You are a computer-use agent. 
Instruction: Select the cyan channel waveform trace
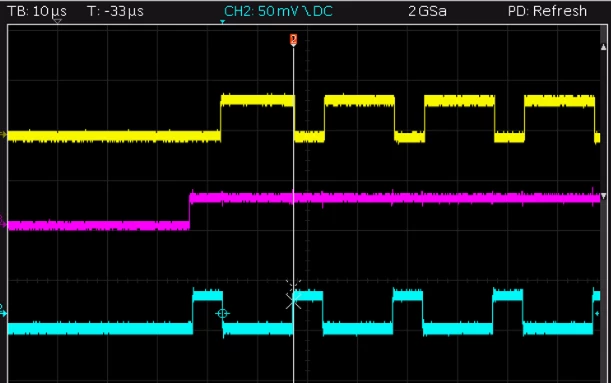(304, 312)
